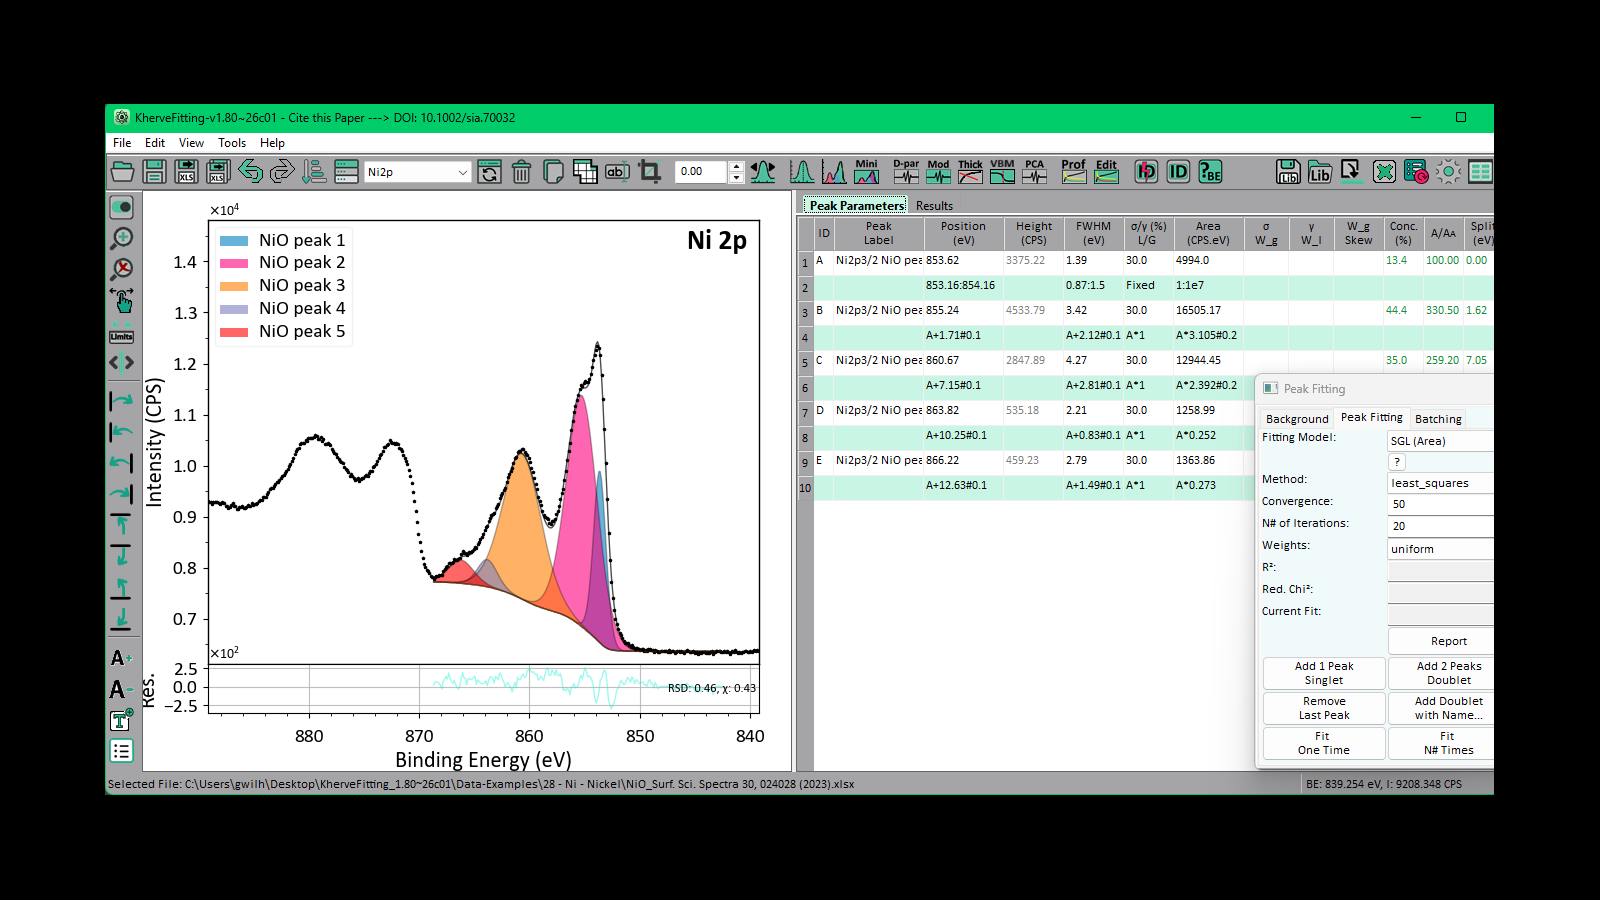
Task: Click the Add 1 Peak Singlet button
Action: [1324, 673]
